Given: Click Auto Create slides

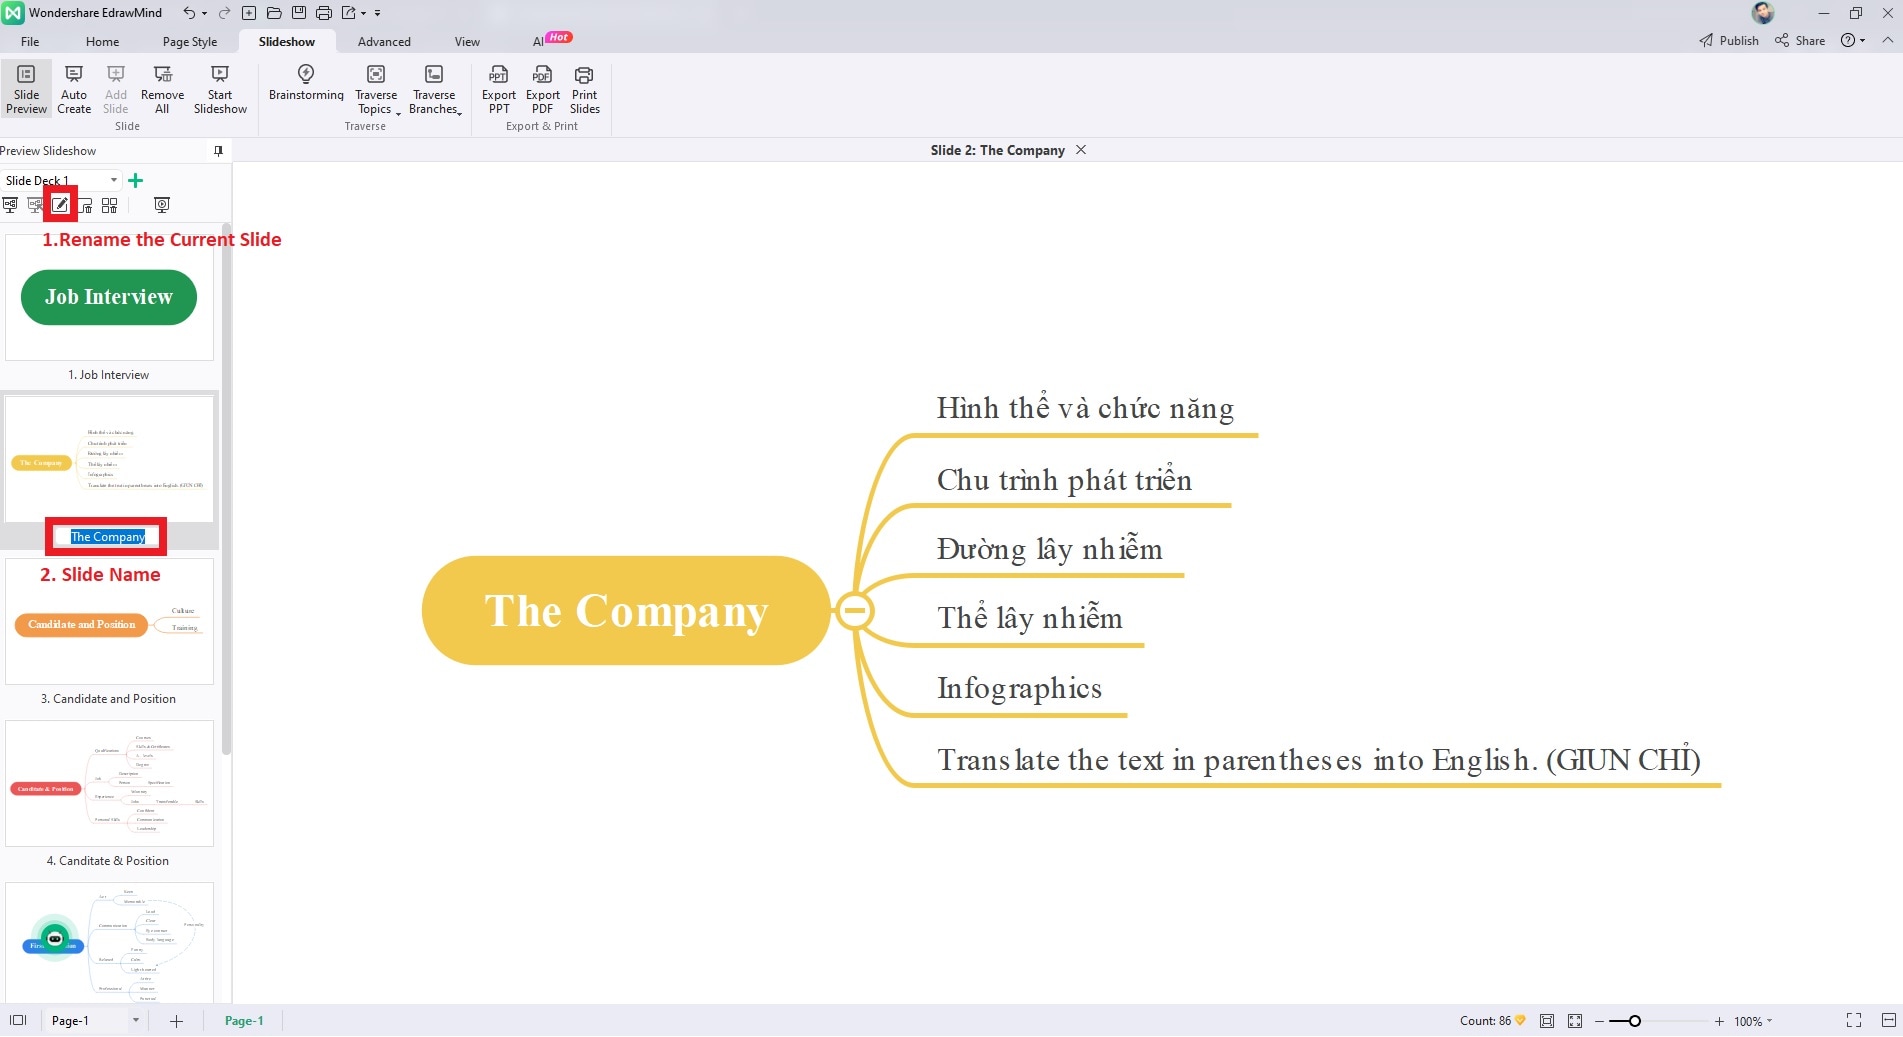Looking at the screenshot, I should click(x=74, y=89).
